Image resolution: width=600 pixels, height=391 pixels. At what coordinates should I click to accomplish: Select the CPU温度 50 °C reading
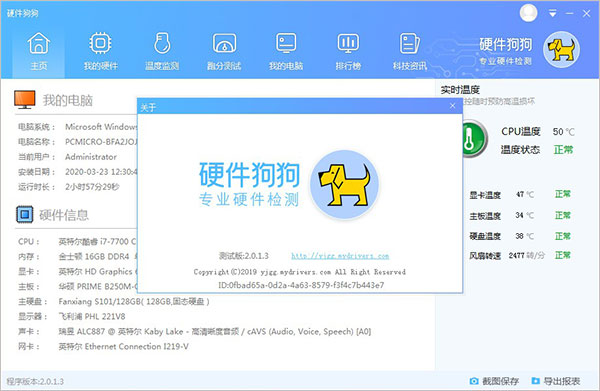[538, 132]
